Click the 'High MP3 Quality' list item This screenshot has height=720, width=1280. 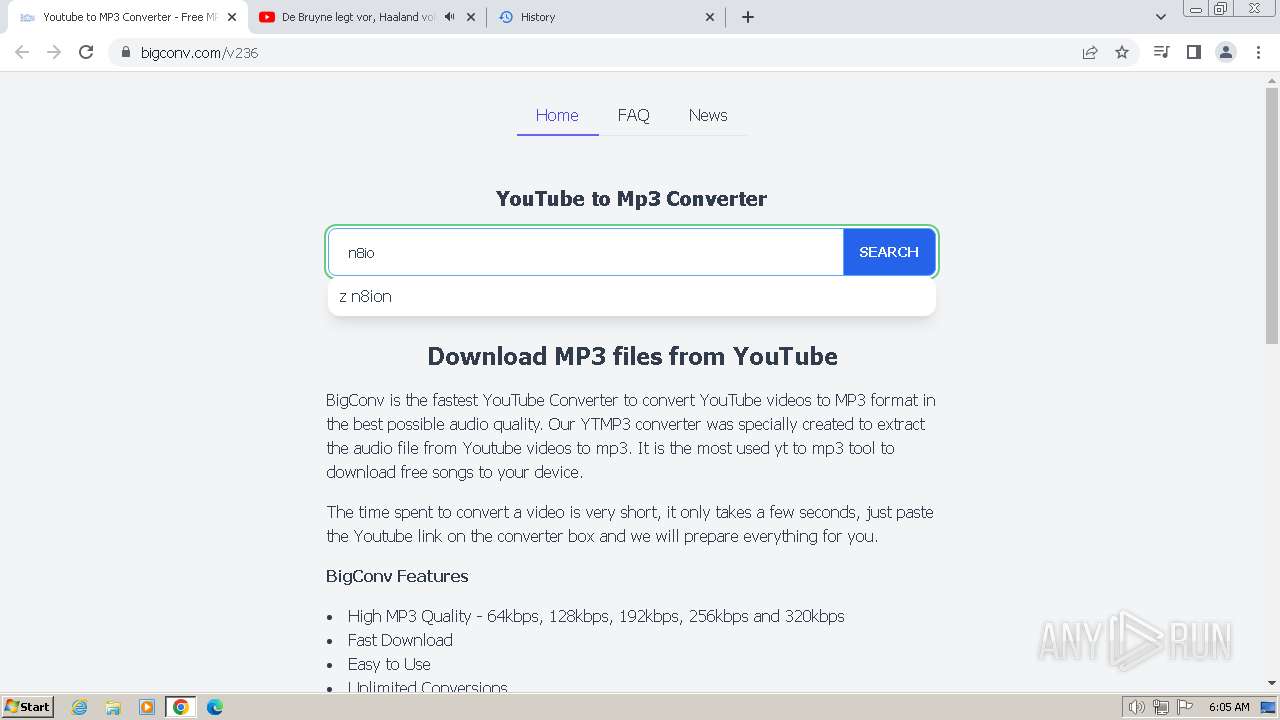tap(596, 616)
